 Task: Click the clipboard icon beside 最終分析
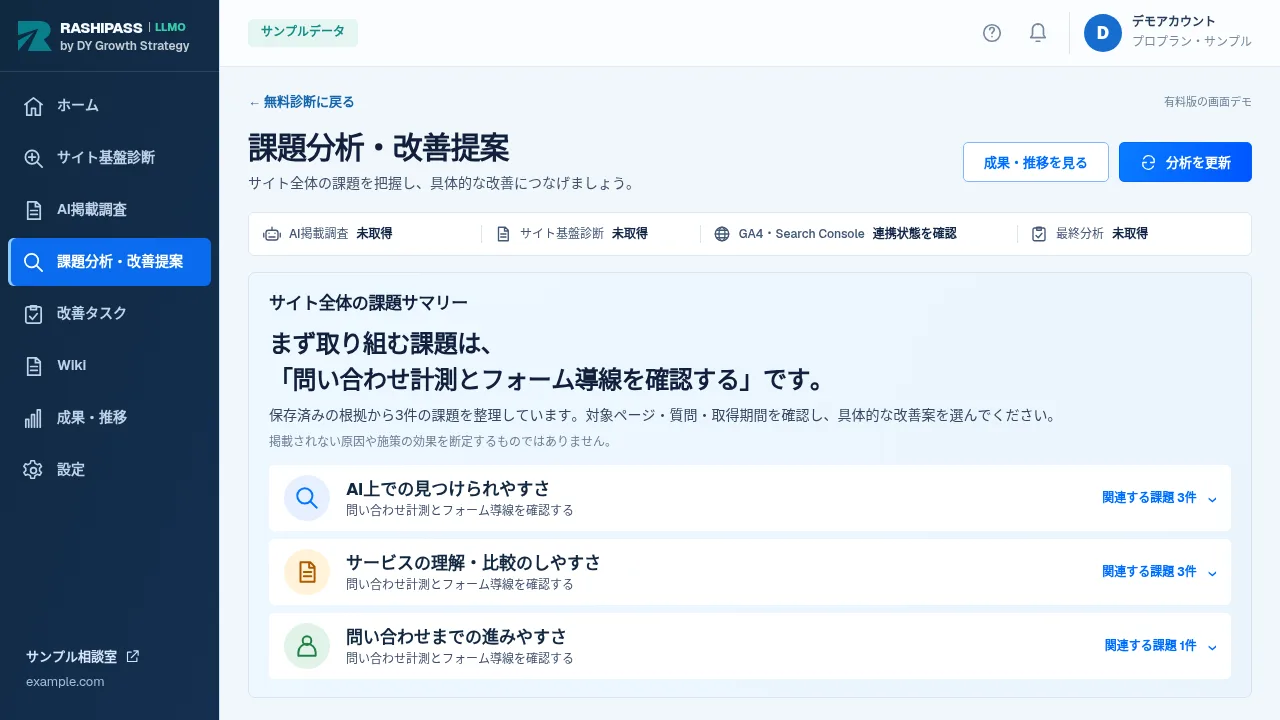click(x=1039, y=234)
